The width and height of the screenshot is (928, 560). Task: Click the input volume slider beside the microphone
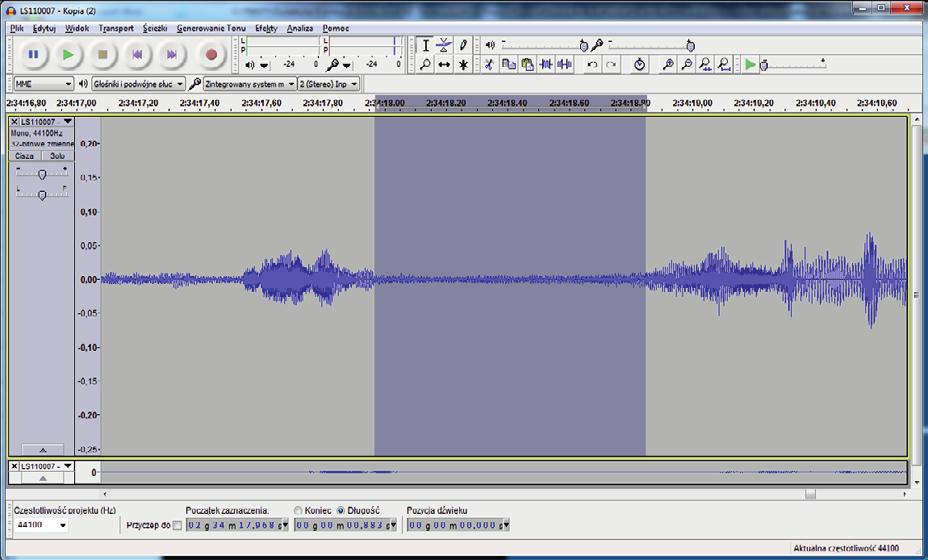(x=651, y=45)
